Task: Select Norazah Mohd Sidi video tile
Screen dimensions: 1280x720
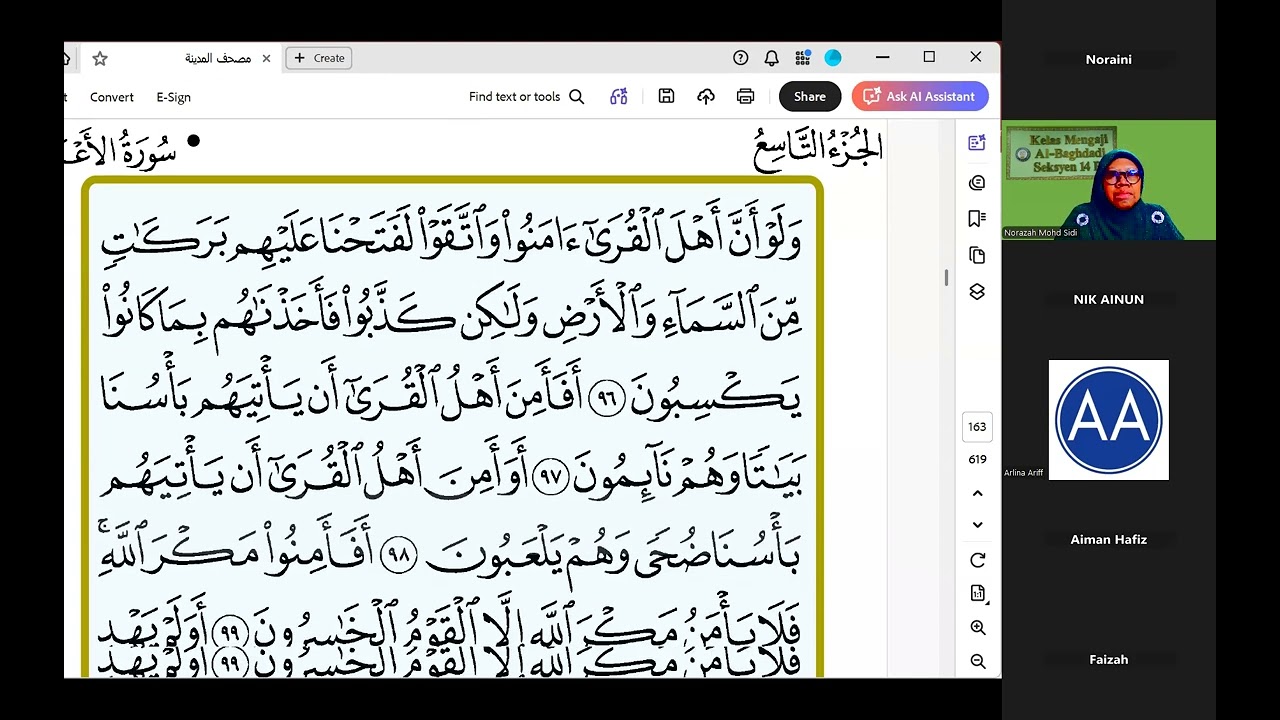Action: click(1108, 180)
